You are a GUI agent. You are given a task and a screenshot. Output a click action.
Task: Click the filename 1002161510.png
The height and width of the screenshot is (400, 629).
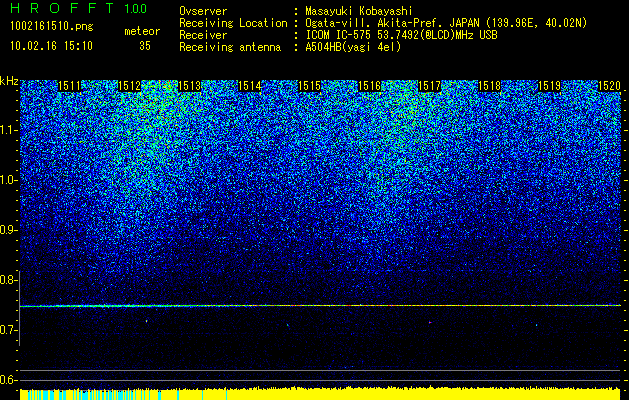[x=52, y=27]
